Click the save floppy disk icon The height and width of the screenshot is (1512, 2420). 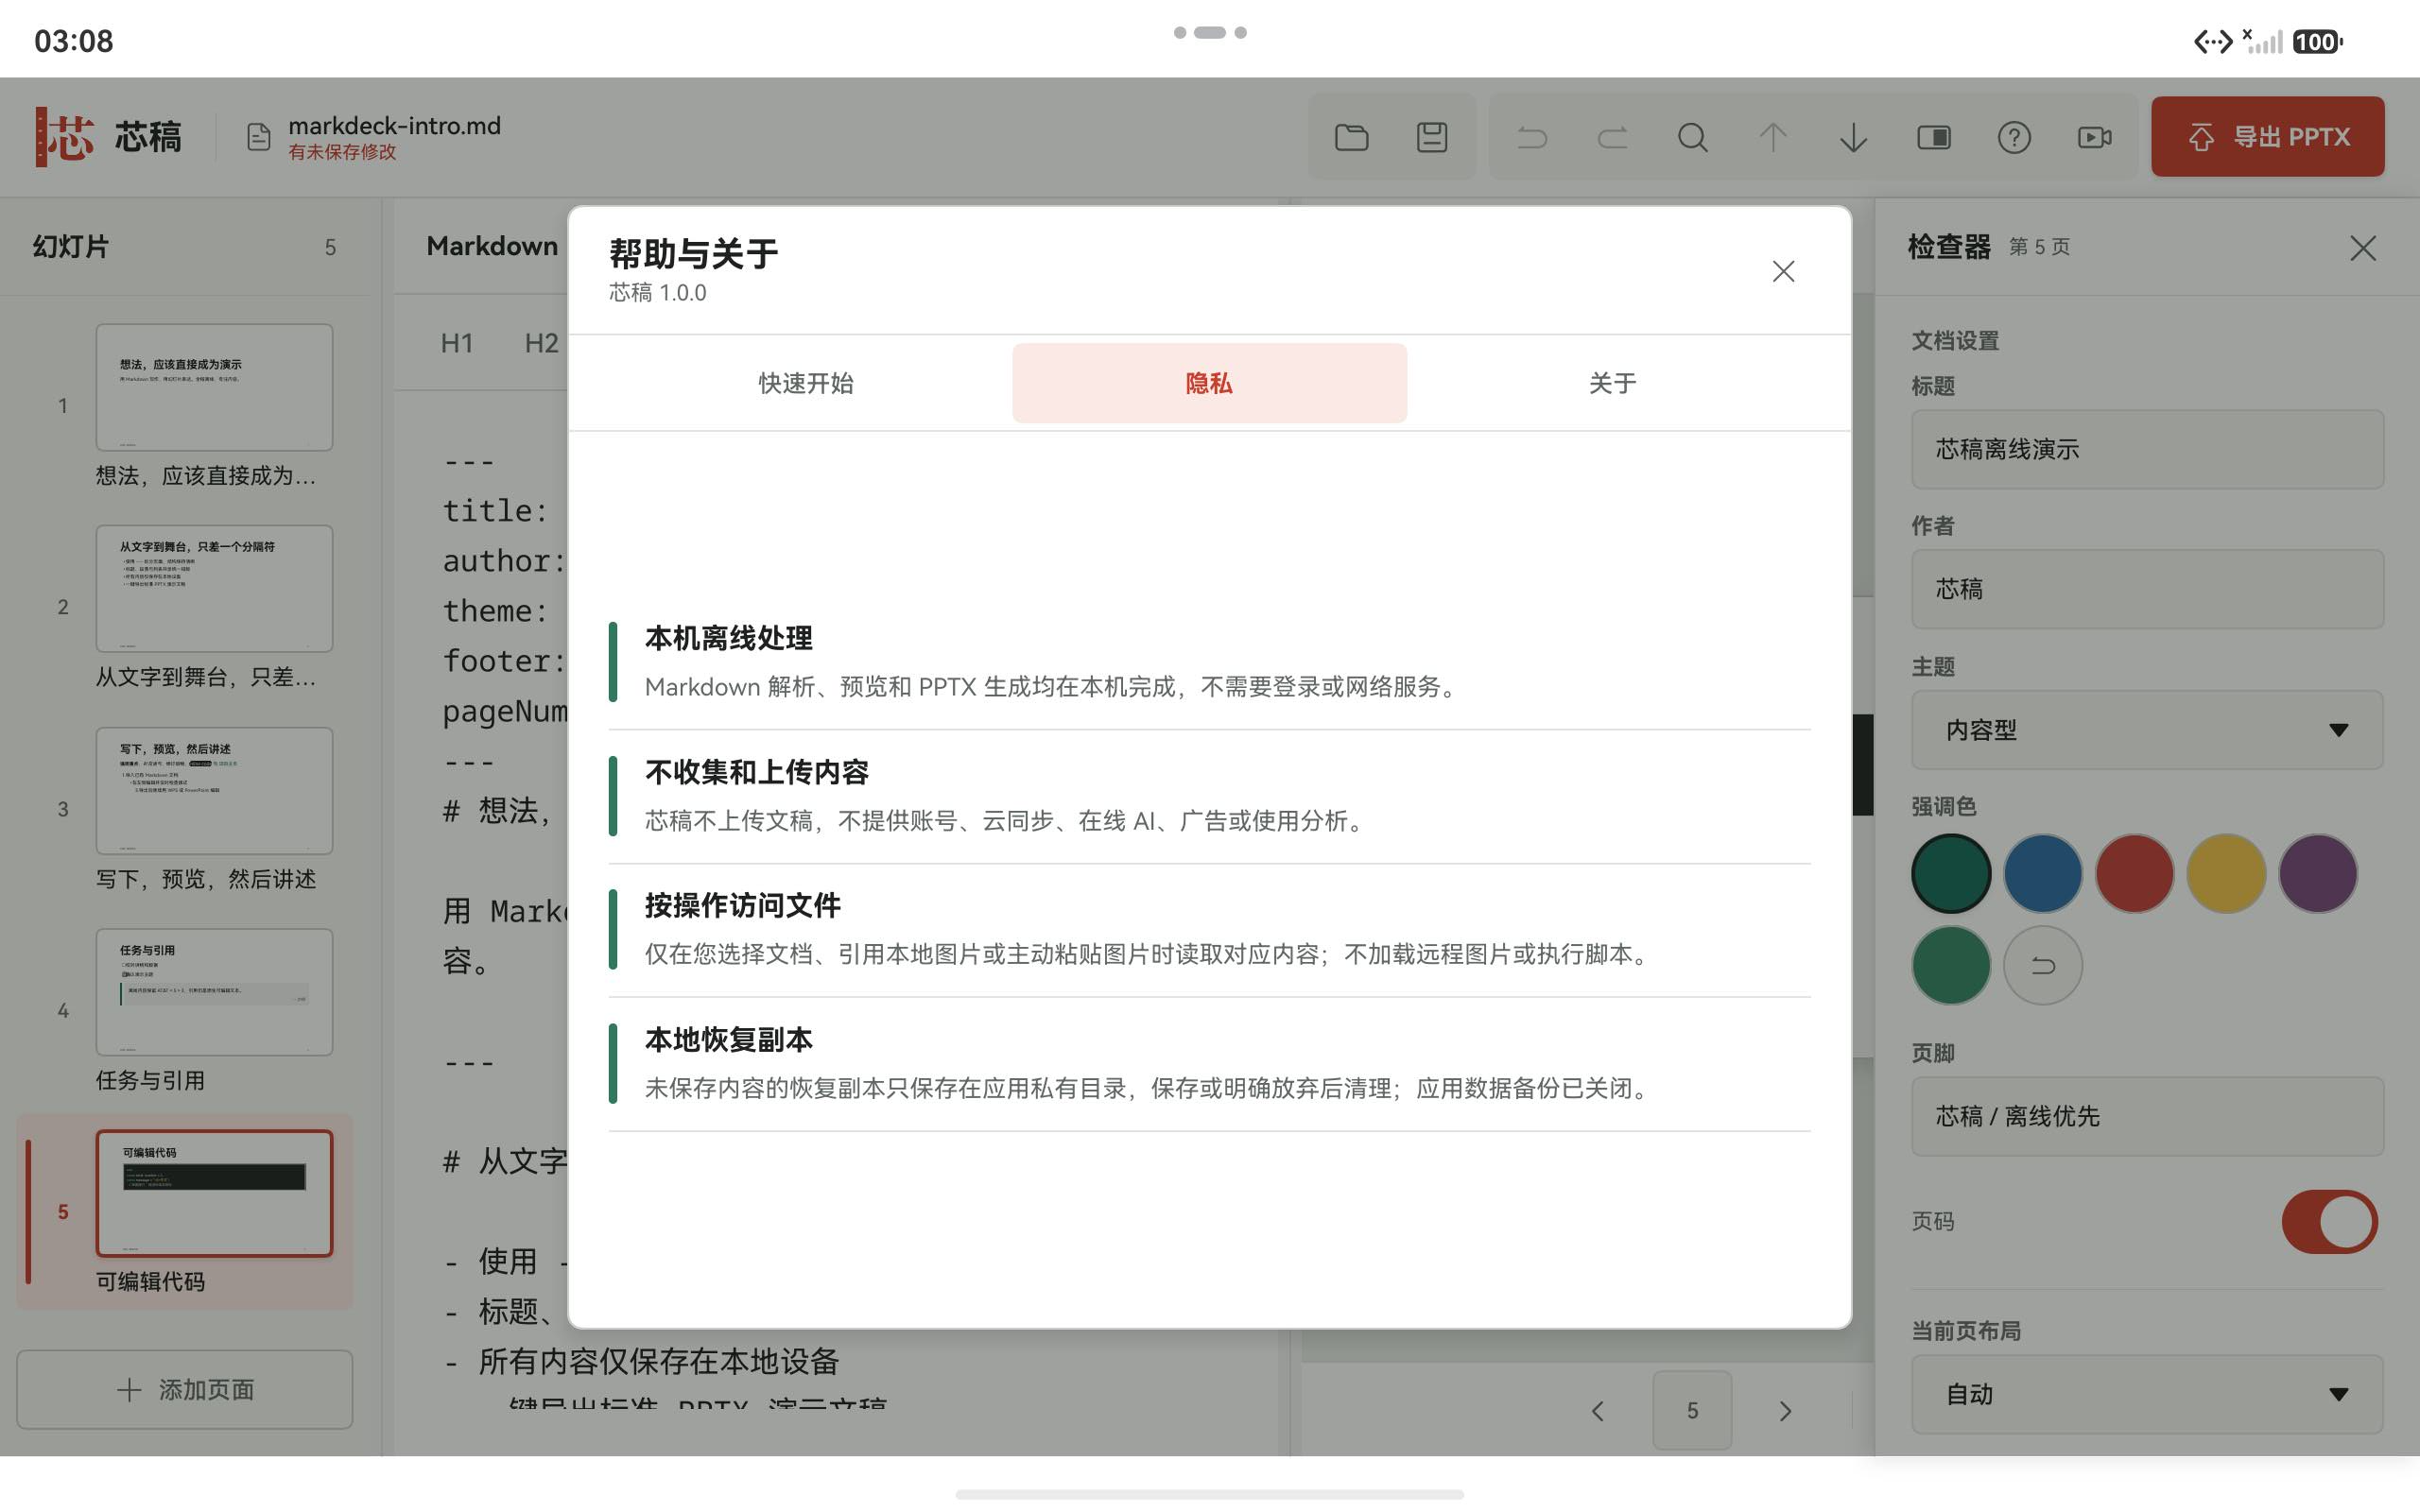pos(1432,137)
